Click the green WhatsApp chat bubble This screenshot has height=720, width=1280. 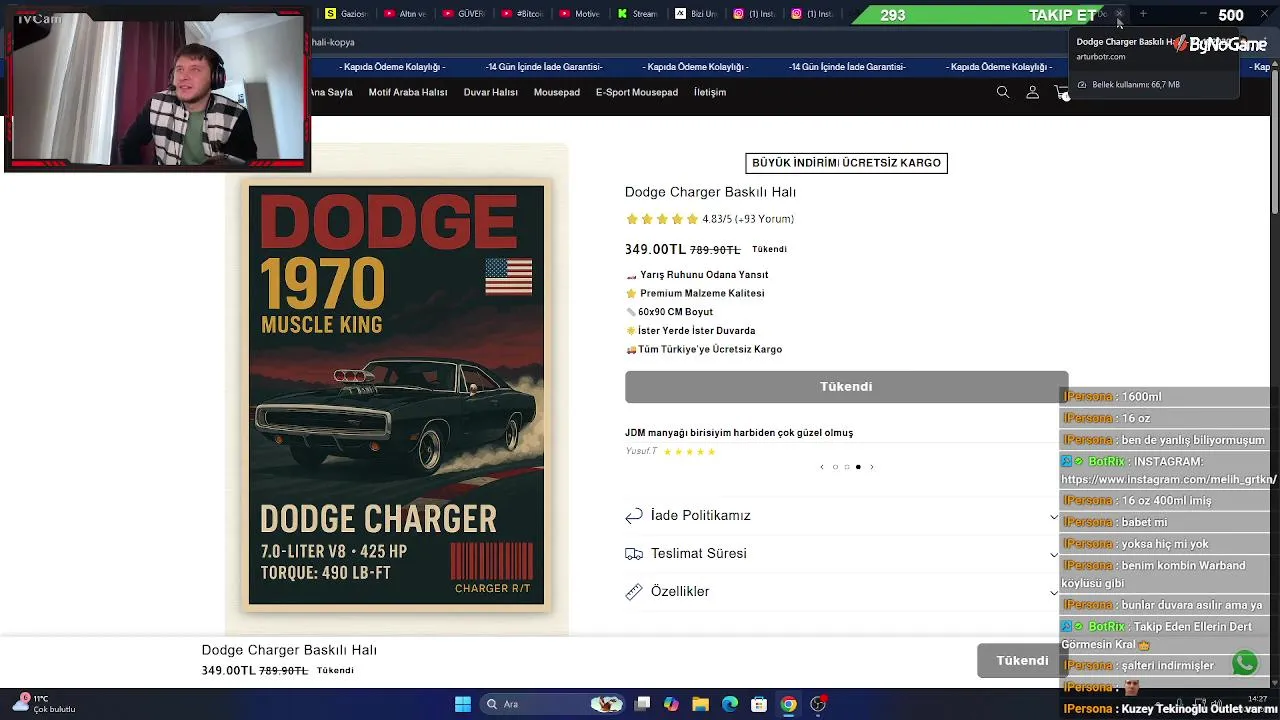click(1245, 662)
